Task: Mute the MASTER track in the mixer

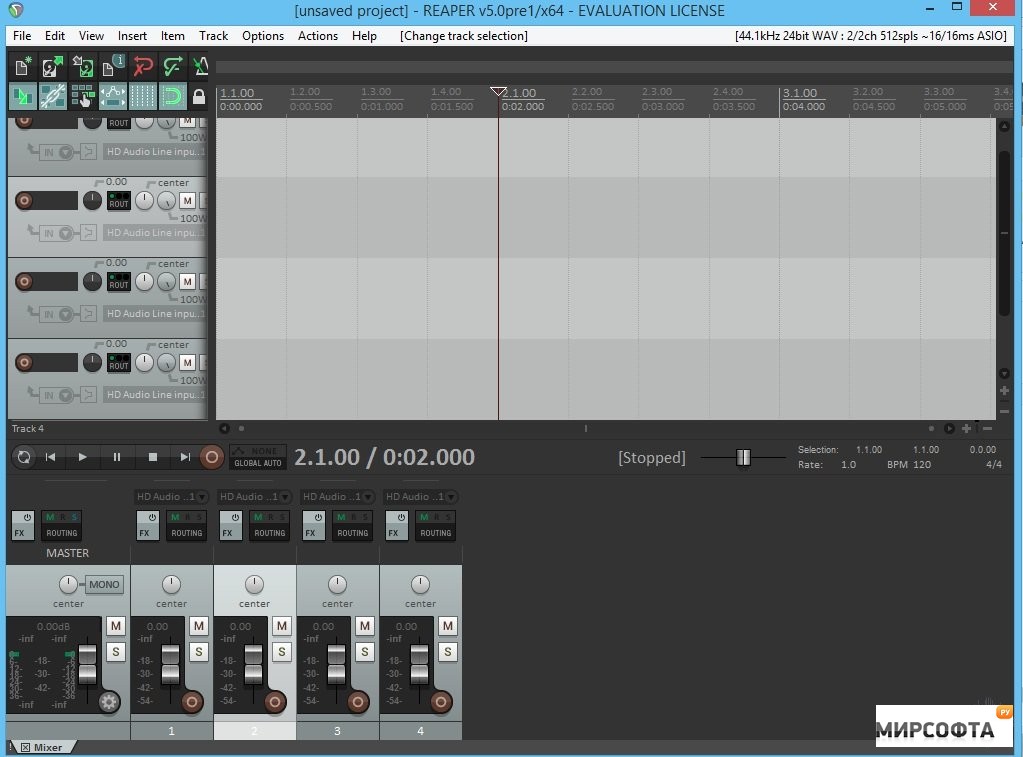Action: [x=115, y=626]
